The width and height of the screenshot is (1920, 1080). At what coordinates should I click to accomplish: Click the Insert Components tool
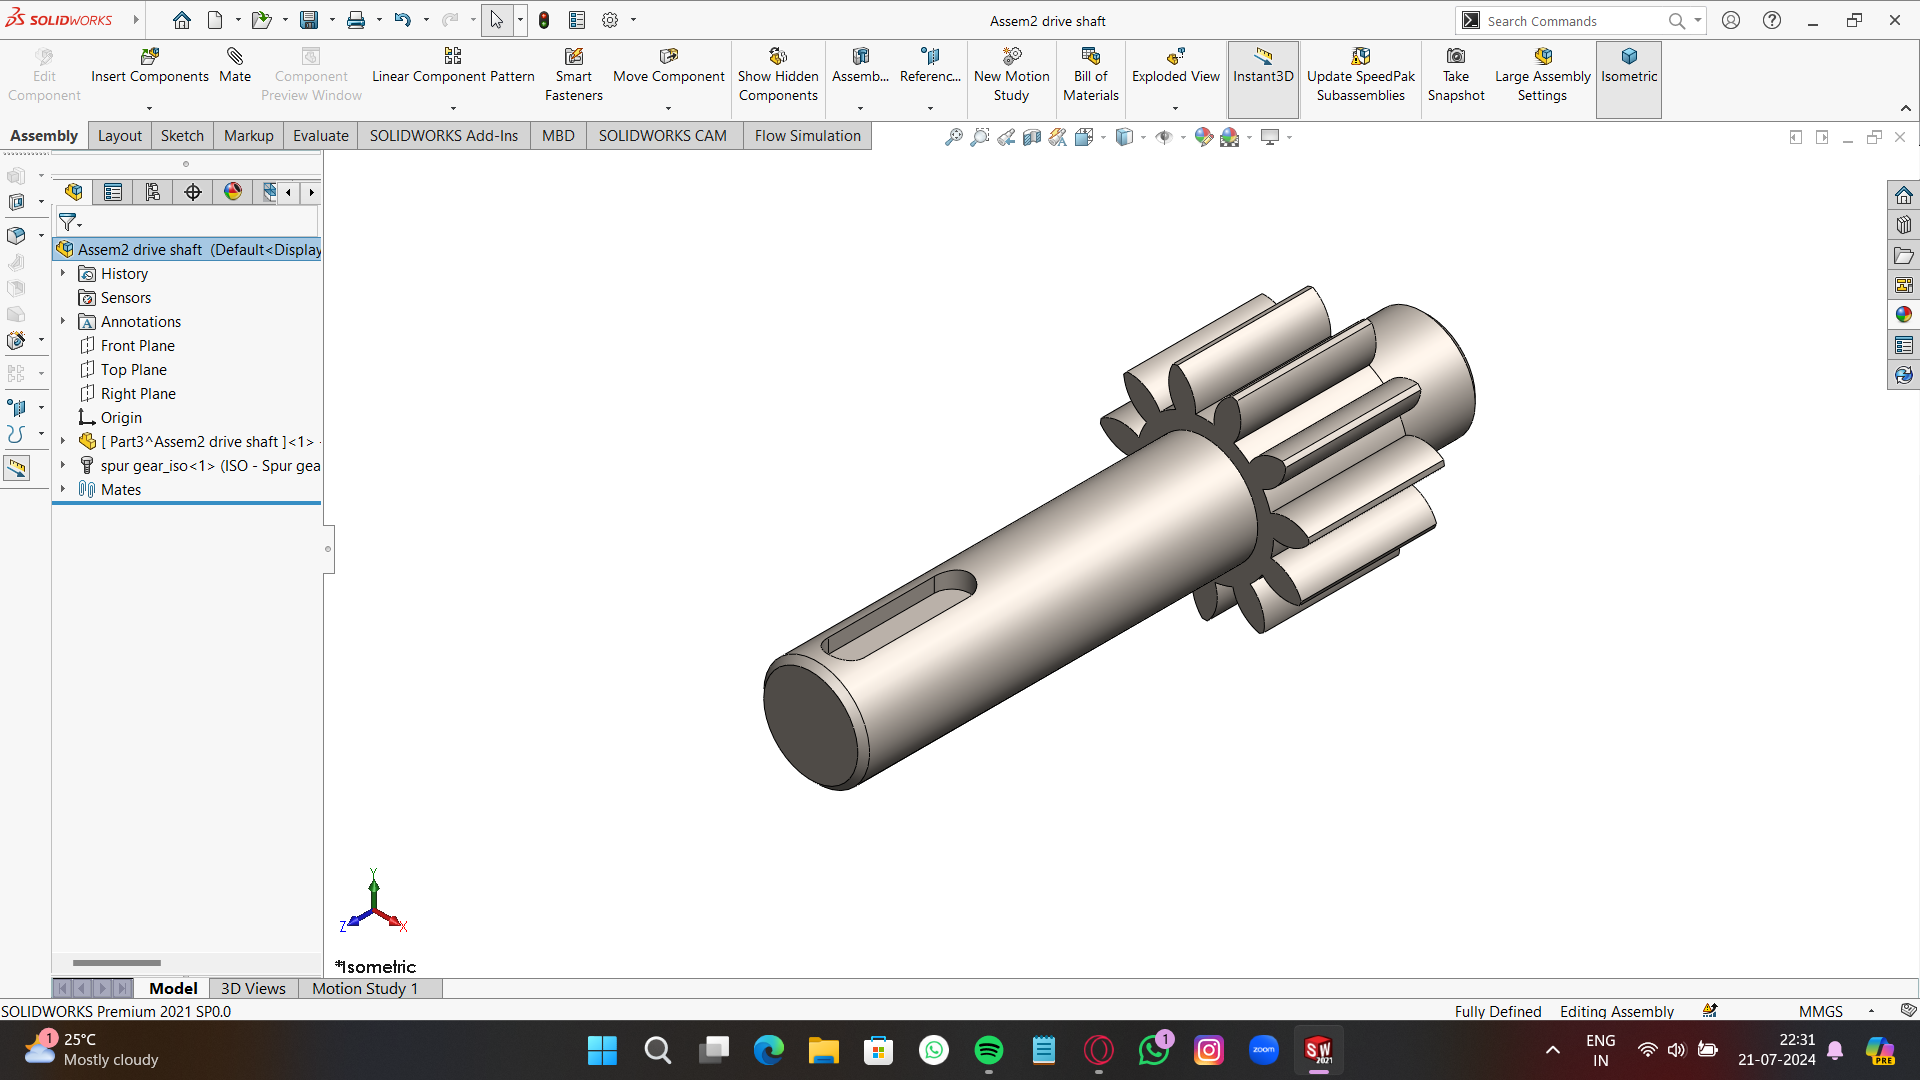[x=149, y=66]
